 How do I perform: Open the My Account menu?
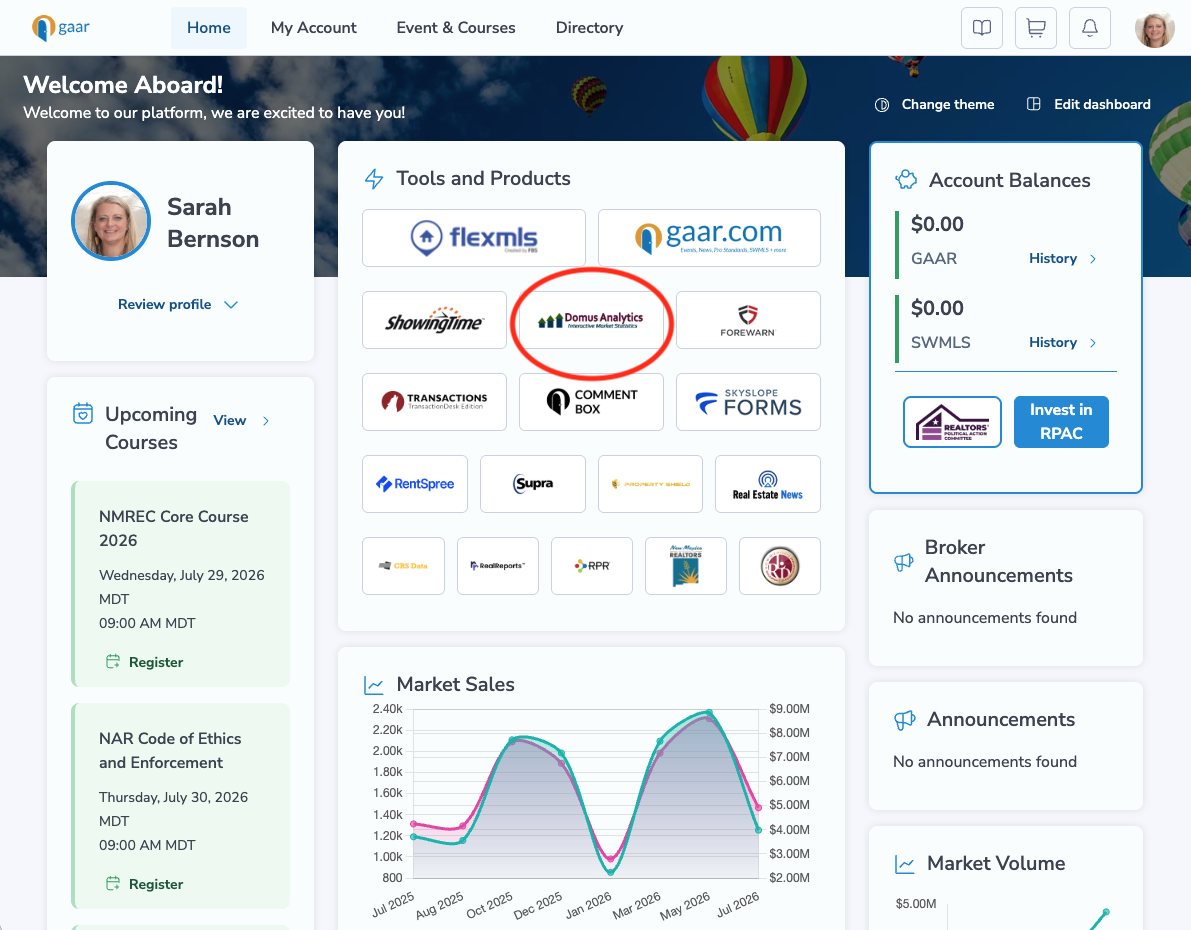click(x=314, y=28)
